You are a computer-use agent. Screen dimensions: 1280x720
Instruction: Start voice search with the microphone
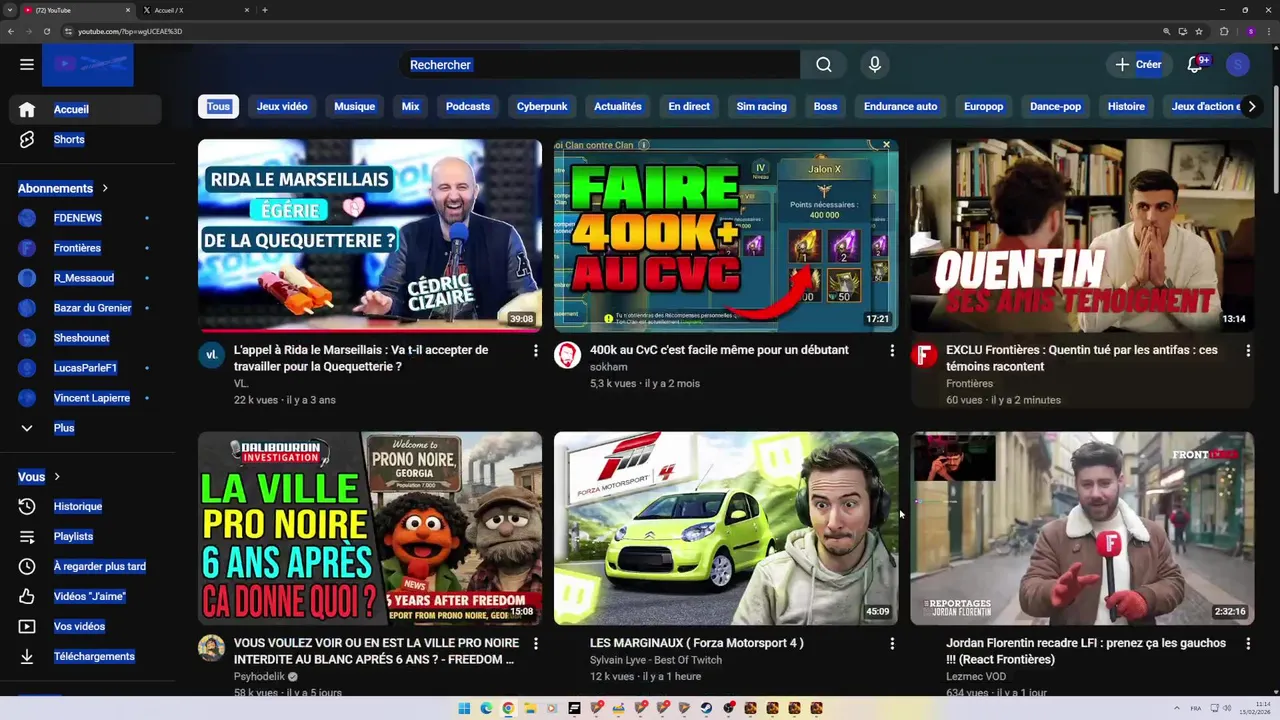875,65
